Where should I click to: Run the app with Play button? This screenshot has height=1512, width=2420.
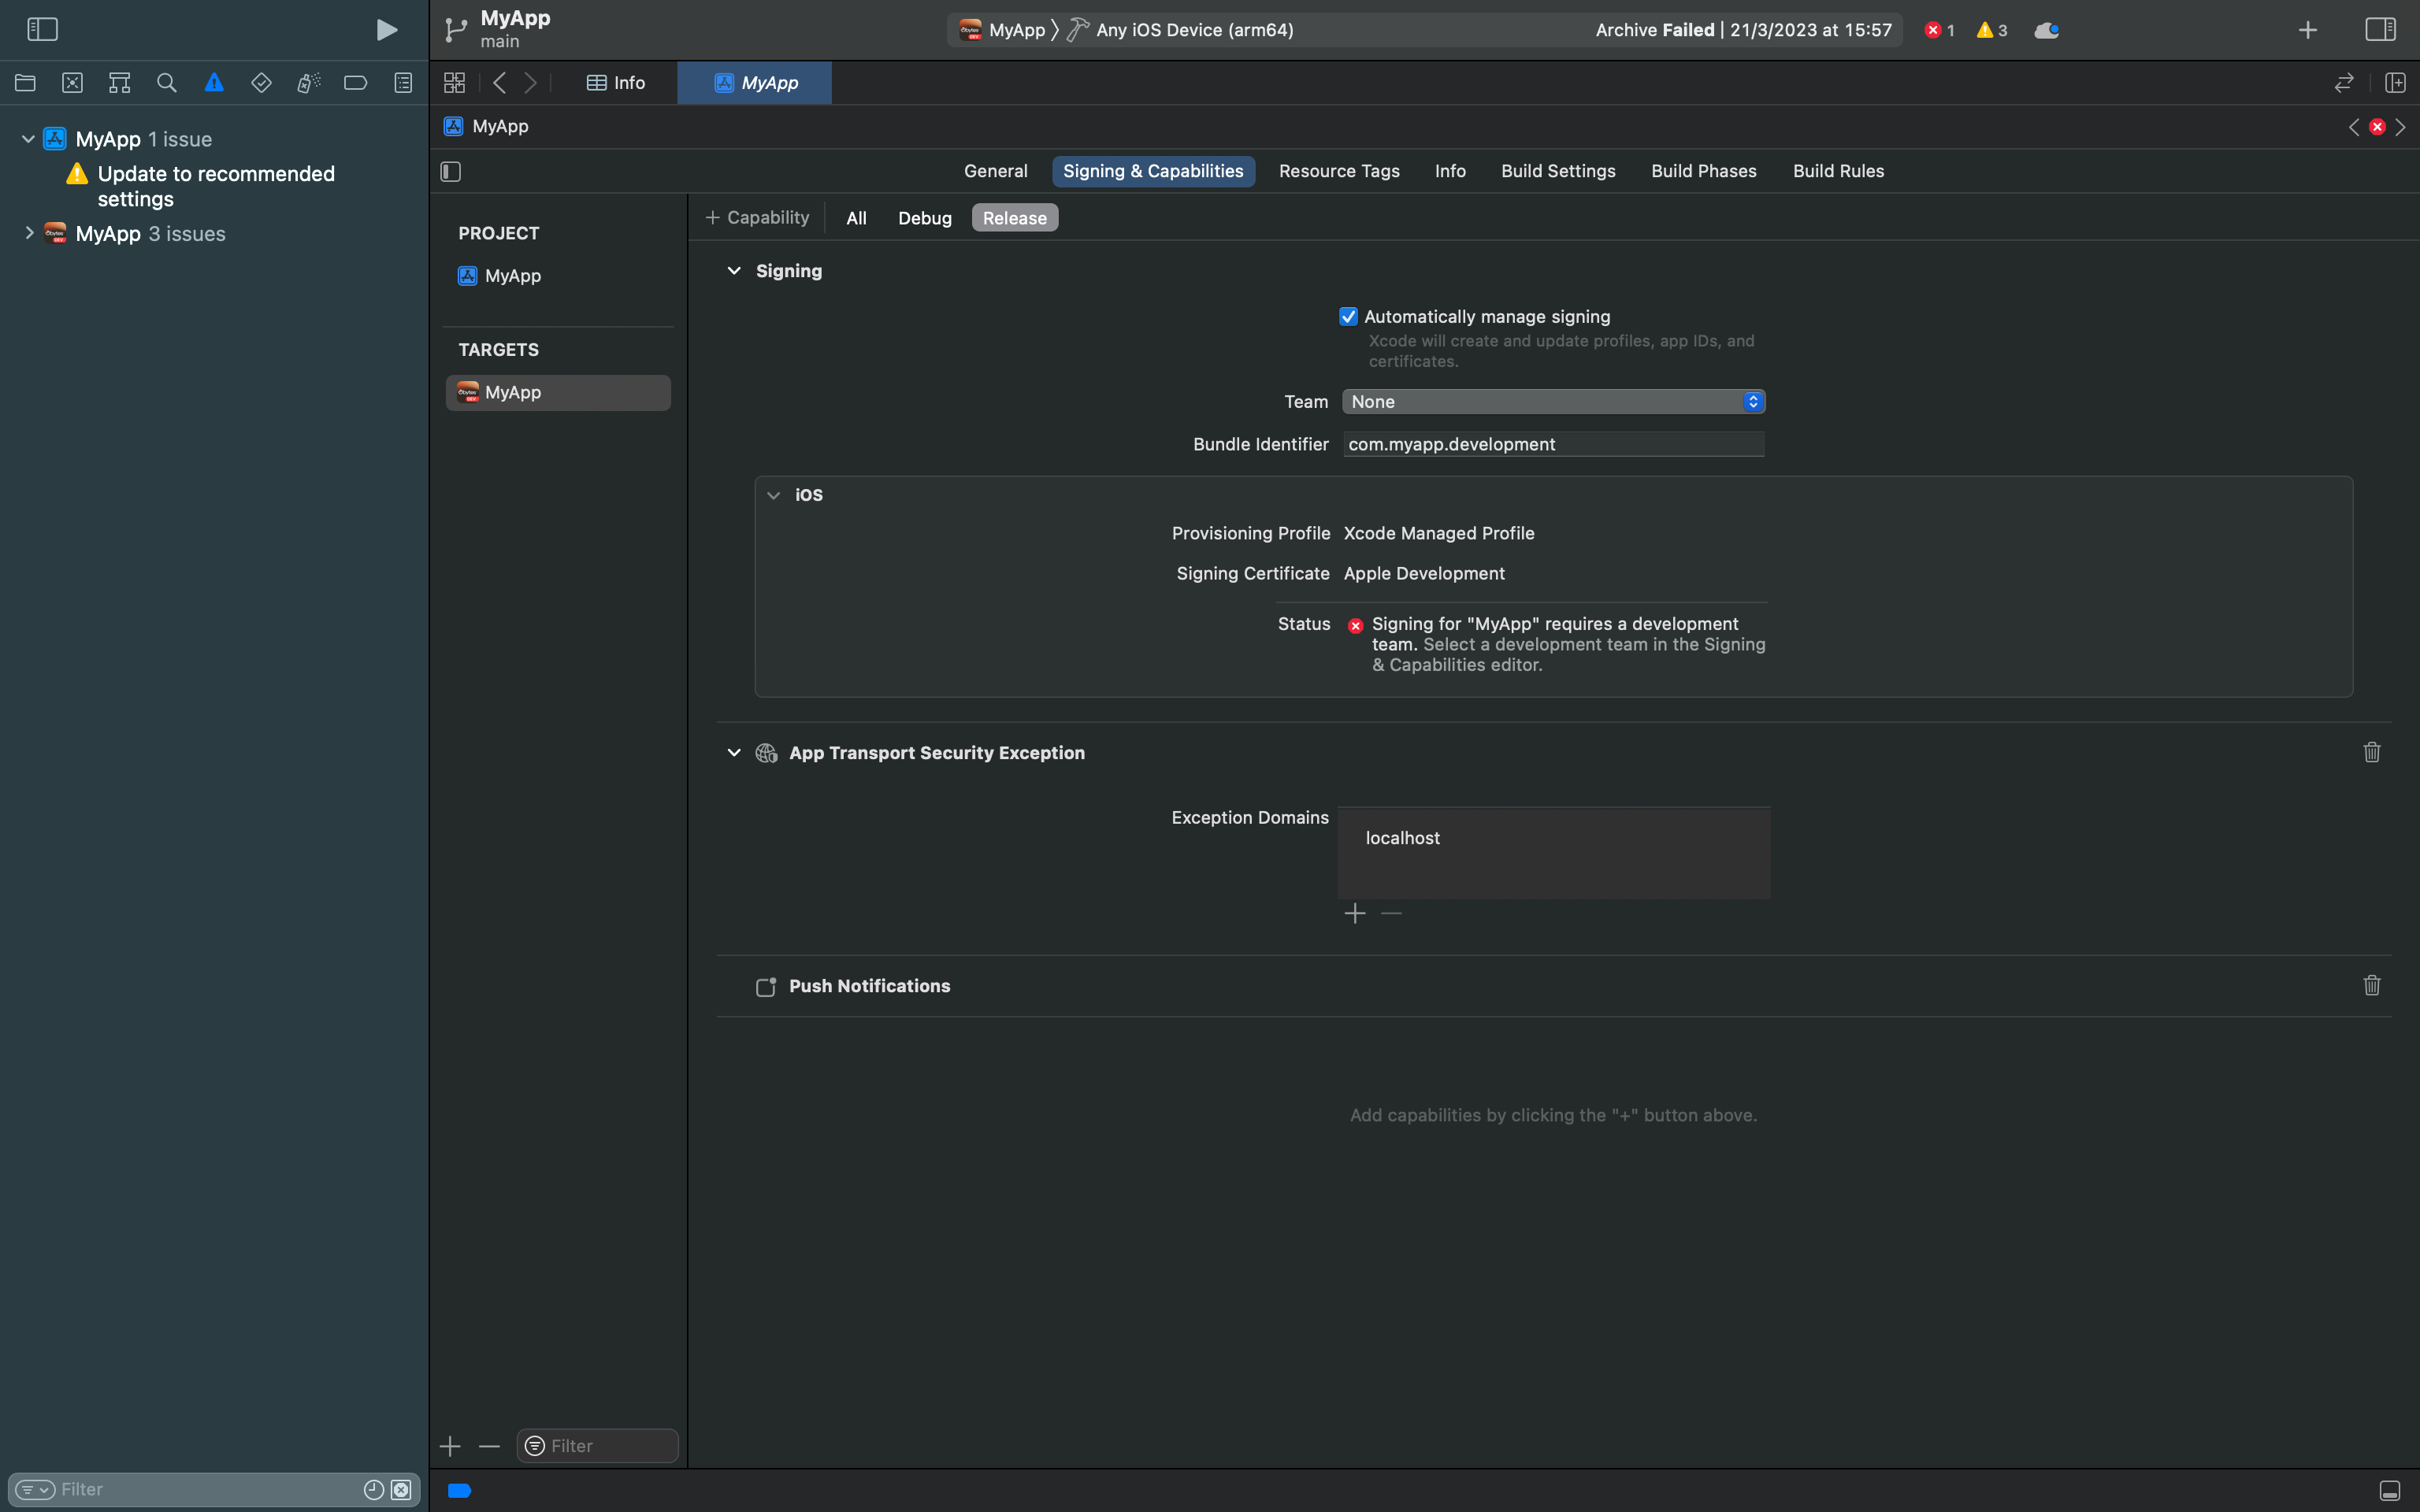click(x=386, y=30)
